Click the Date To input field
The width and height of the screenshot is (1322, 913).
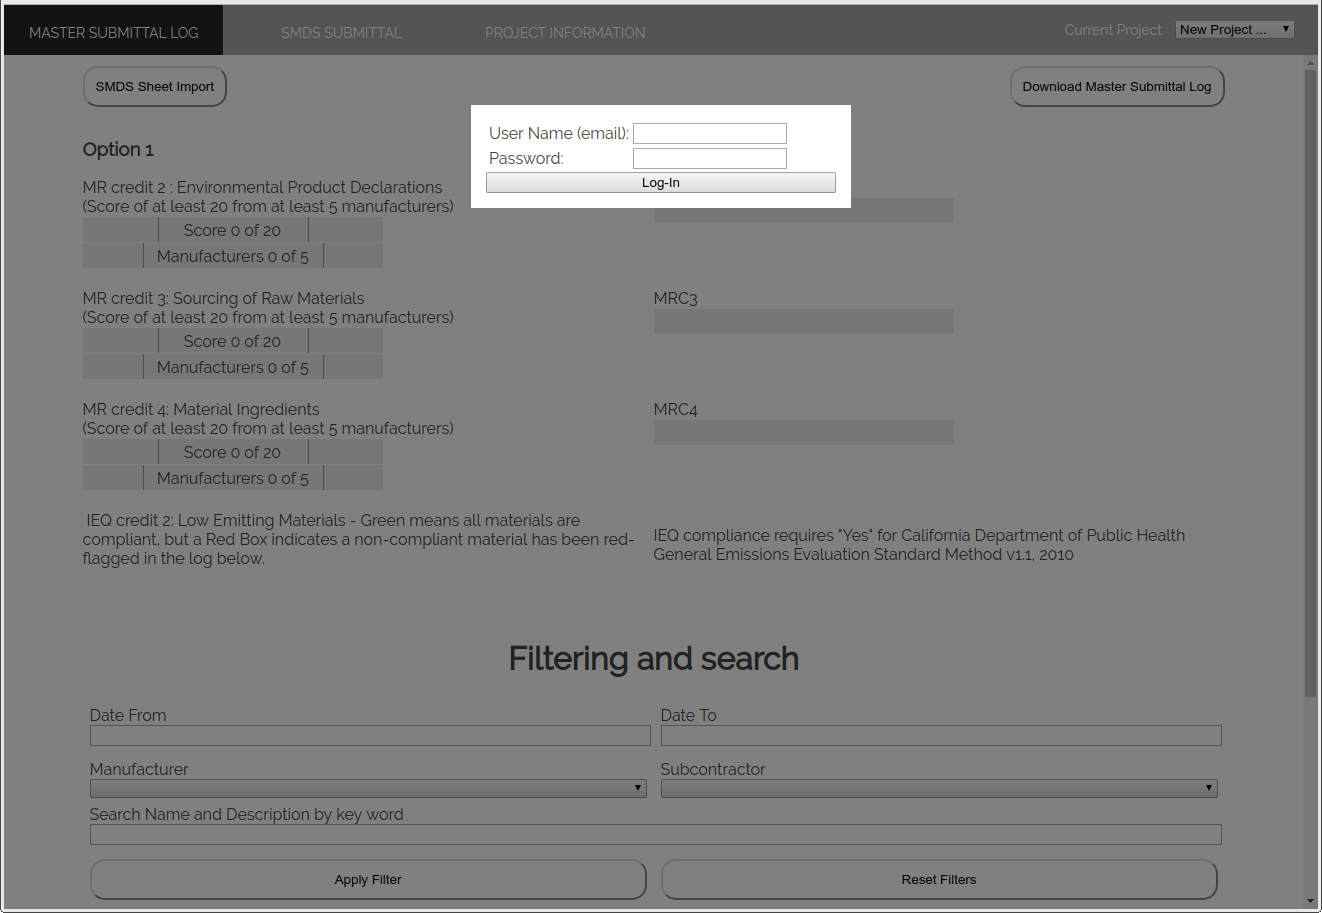[941, 736]
